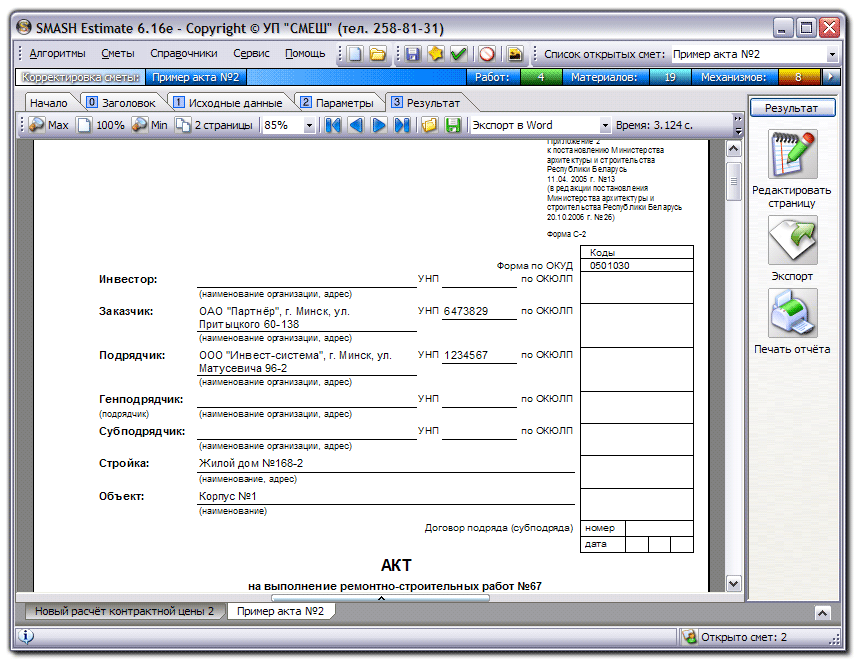Open estimate using the folder icon

pyautogui.click(x=378, y=54)
